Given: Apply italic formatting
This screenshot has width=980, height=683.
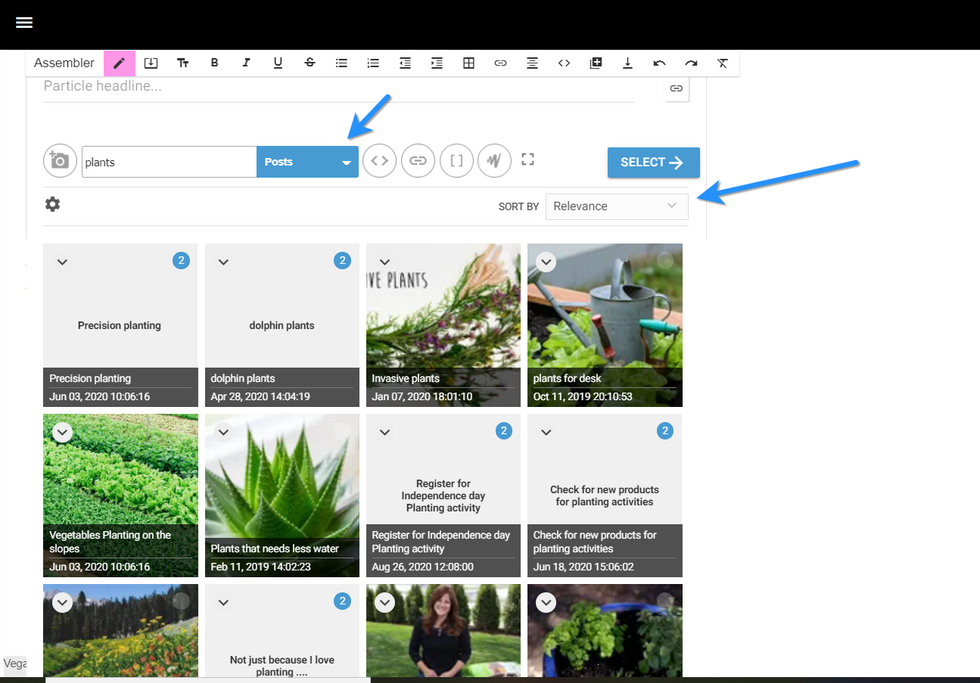Looking at the screenshot, I should (x=246, y=63).
